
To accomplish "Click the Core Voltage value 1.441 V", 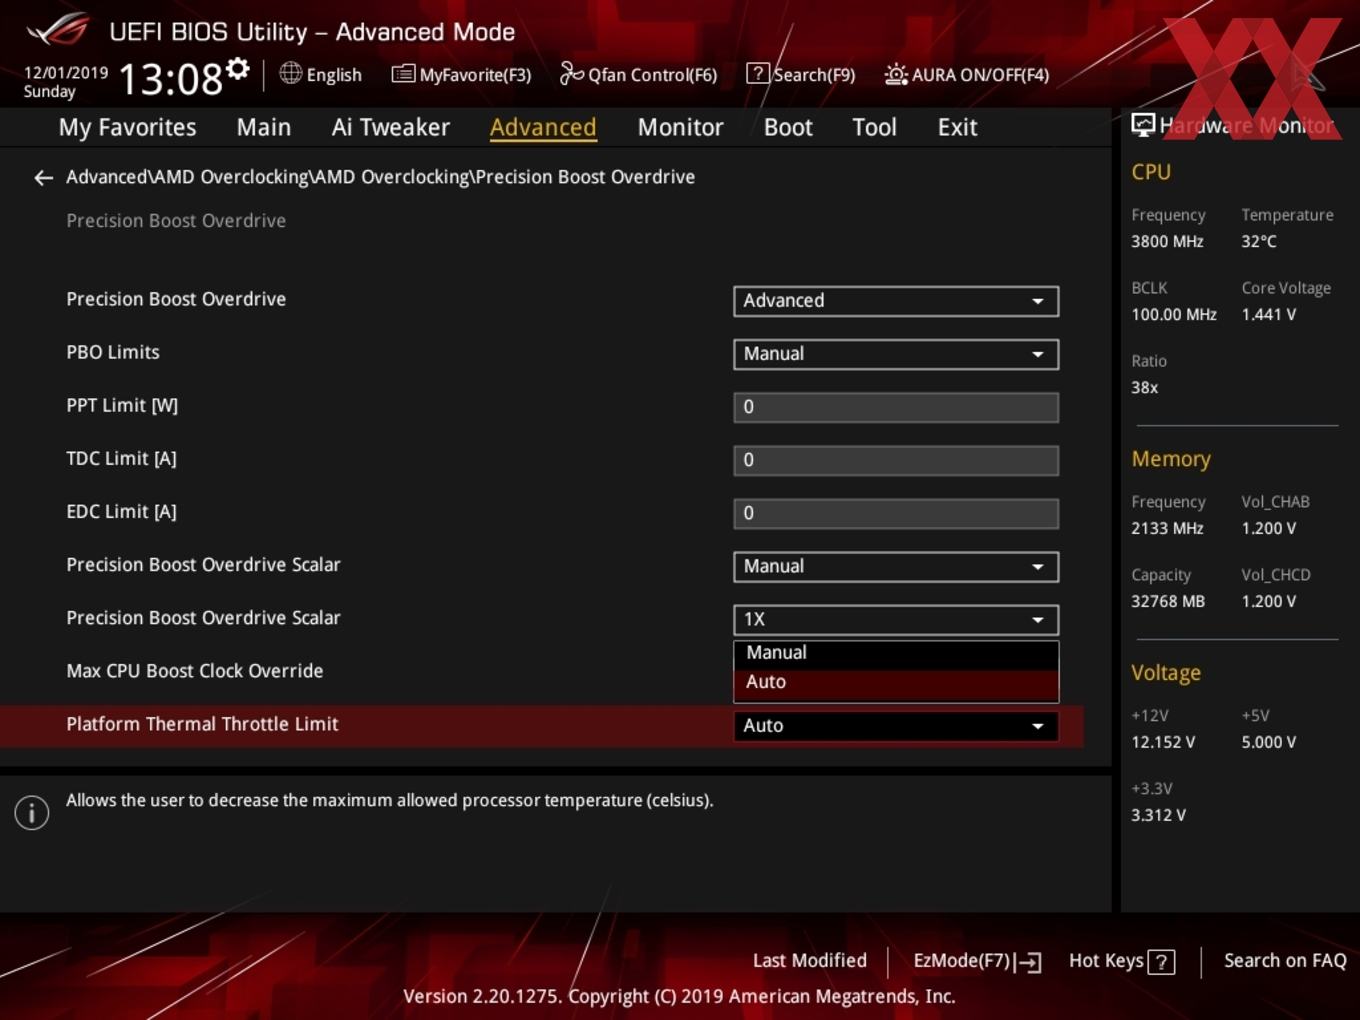I will [x=1268, y=315].
